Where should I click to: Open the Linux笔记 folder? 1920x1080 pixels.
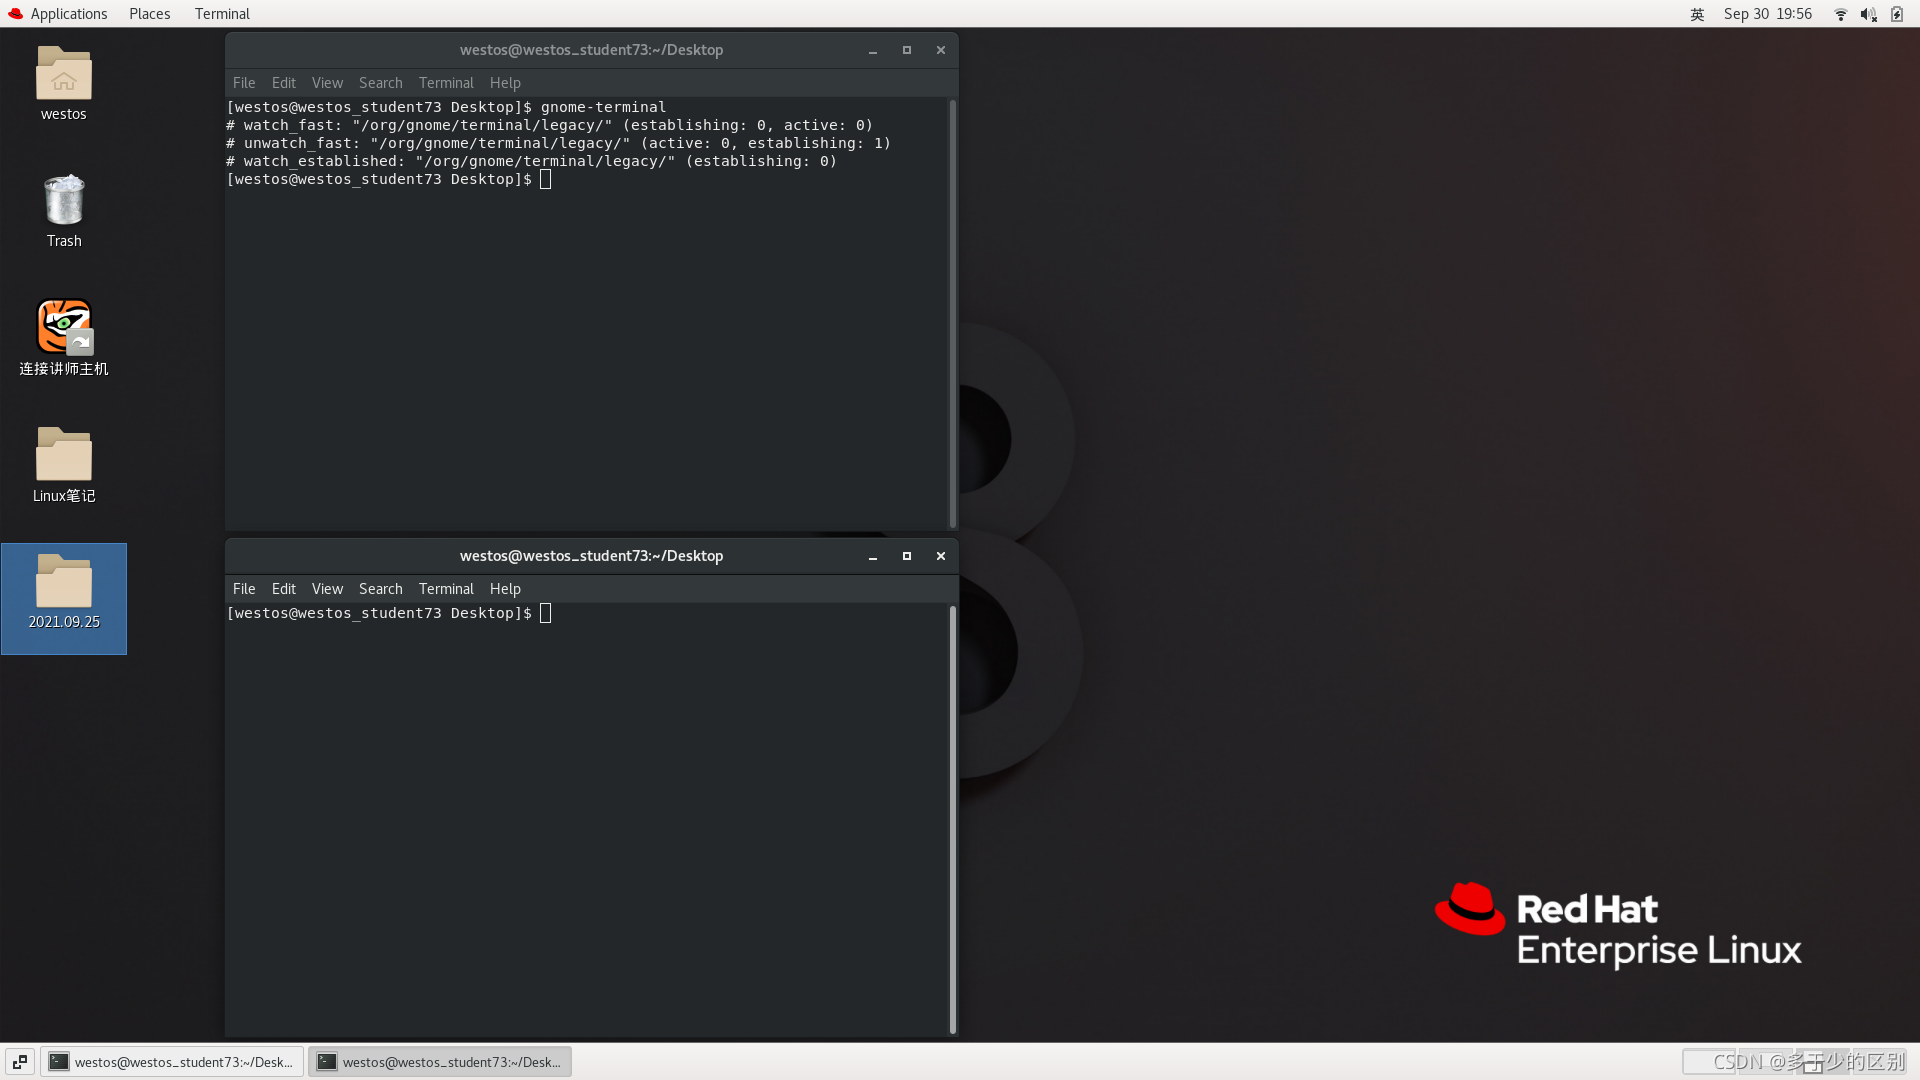63,456
